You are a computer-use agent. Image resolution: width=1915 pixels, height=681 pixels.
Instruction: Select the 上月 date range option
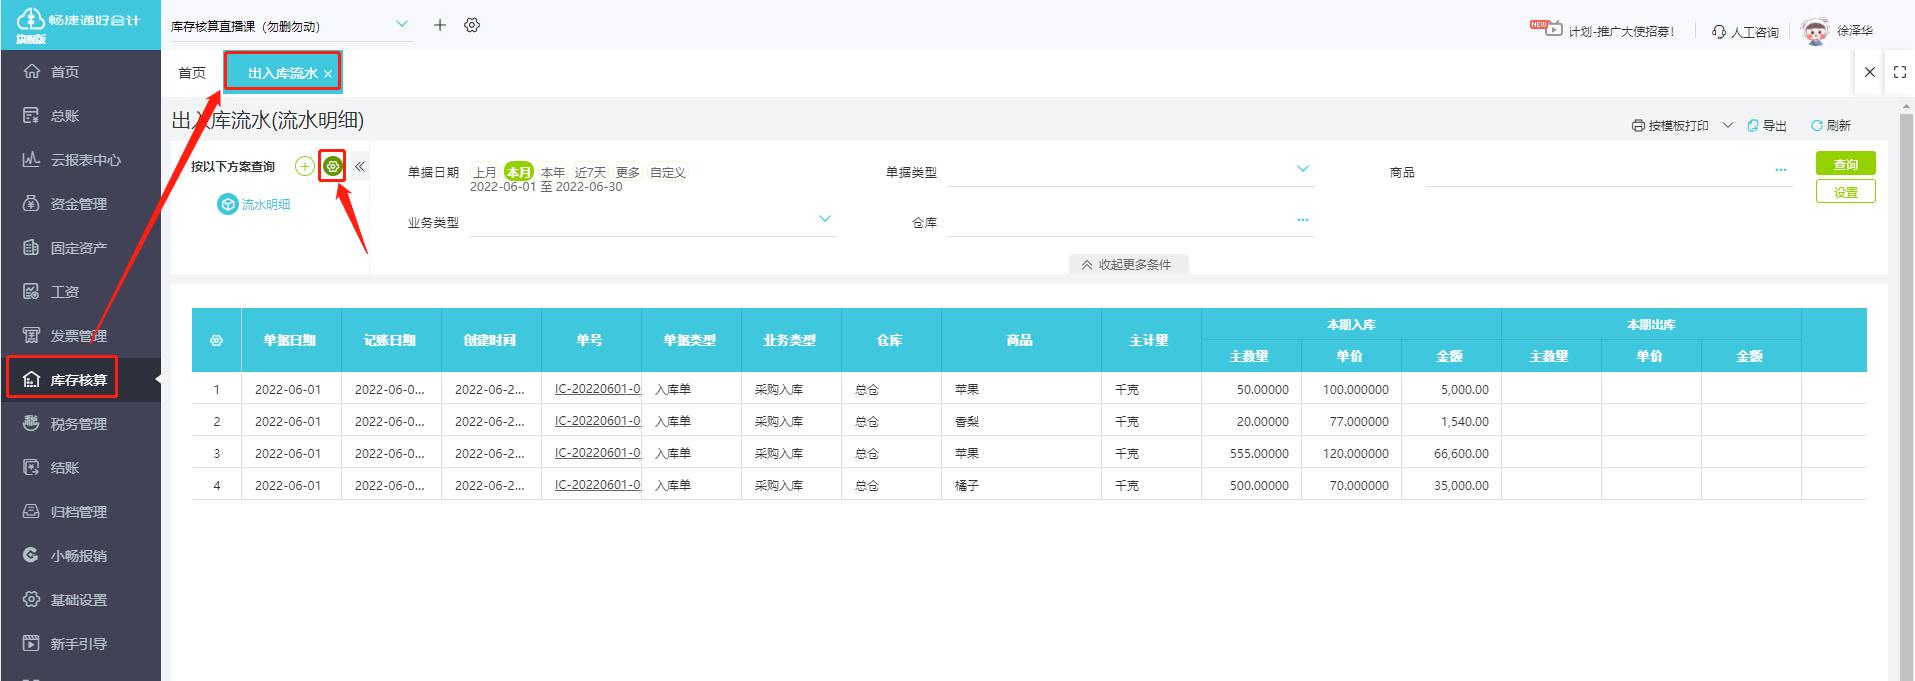[x=485, y=172]
